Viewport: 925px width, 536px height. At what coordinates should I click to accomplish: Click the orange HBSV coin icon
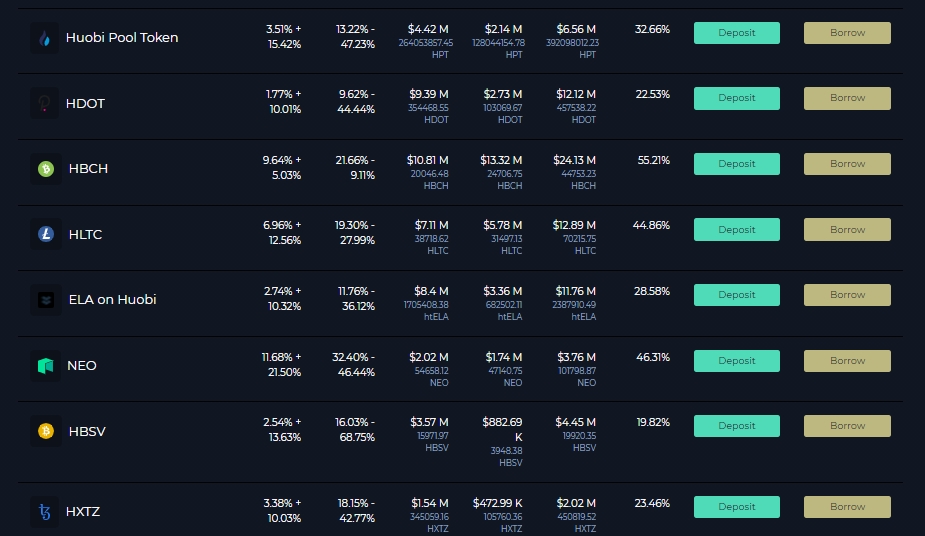click(x=45, y=432)
